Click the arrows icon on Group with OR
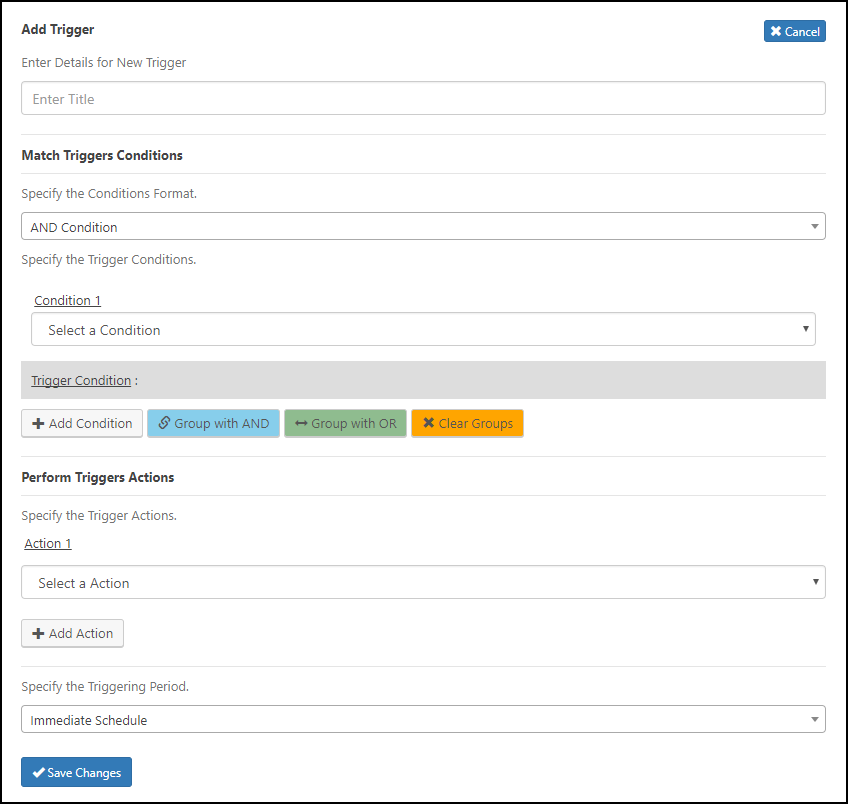The height and width of the screenshot is (804, 848). (x=301, y=424)
